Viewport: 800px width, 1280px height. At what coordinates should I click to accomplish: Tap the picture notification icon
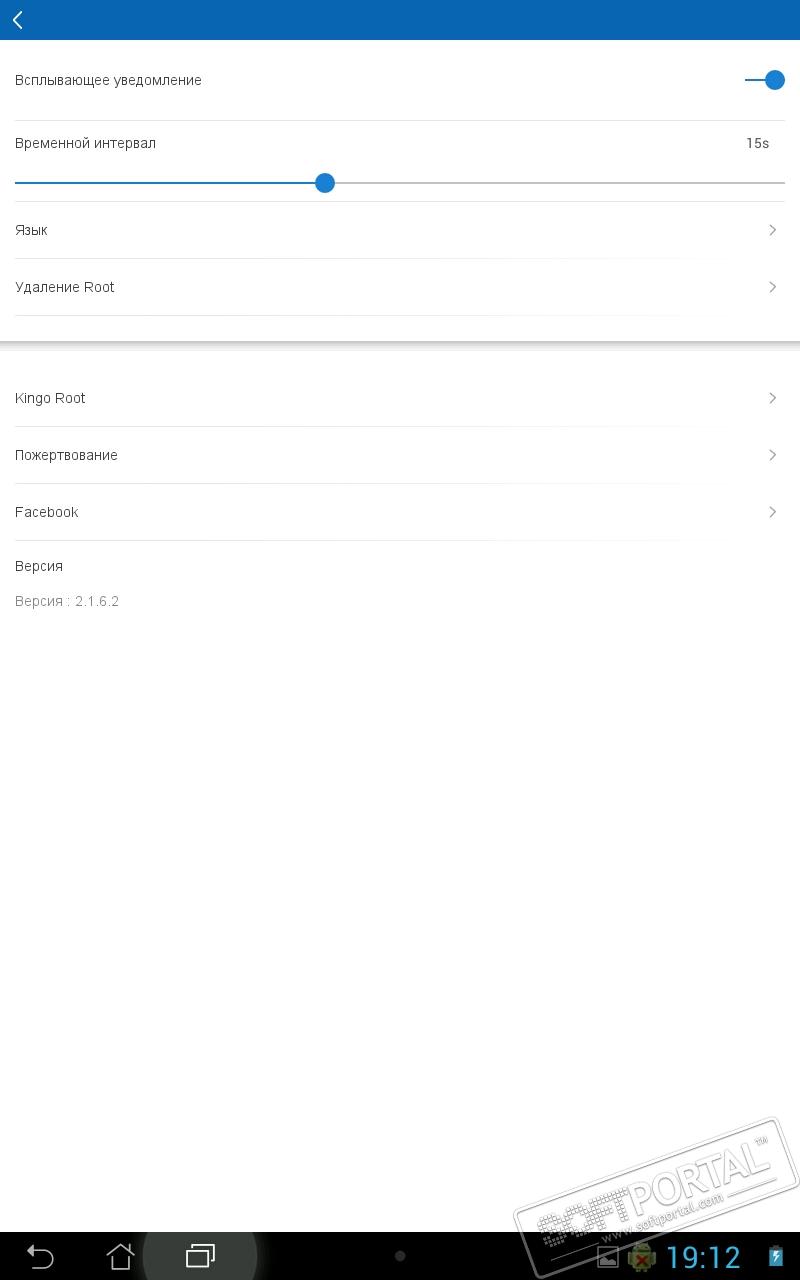608,1257
